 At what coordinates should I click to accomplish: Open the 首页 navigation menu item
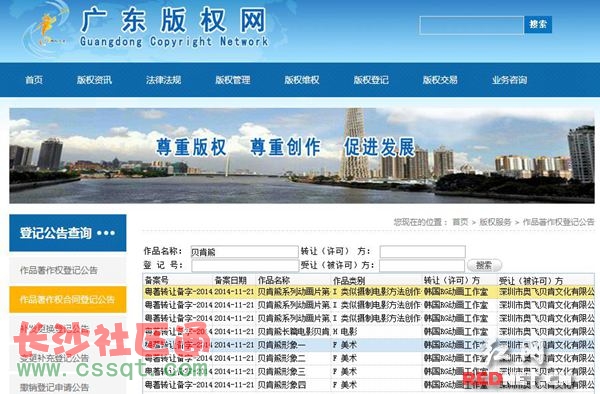pos(34,80)
